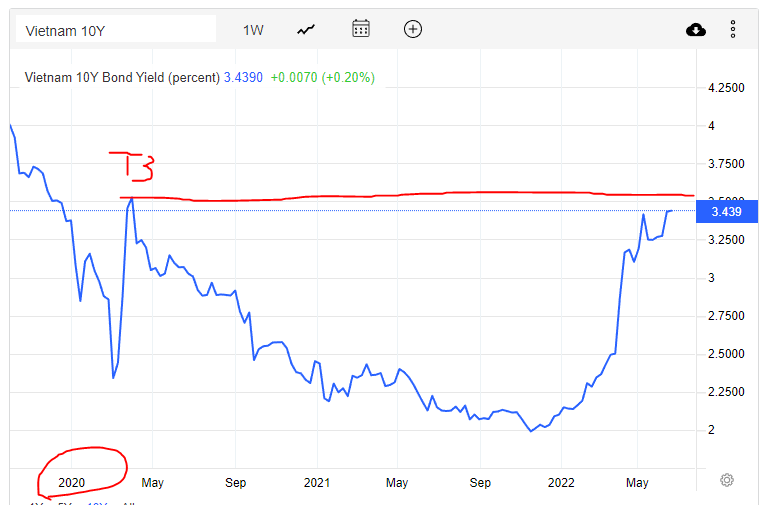Image resolution: width=763 pixels, height=505 pixels.
Task: Open the calendar date range picker
Action: point(361,29)
